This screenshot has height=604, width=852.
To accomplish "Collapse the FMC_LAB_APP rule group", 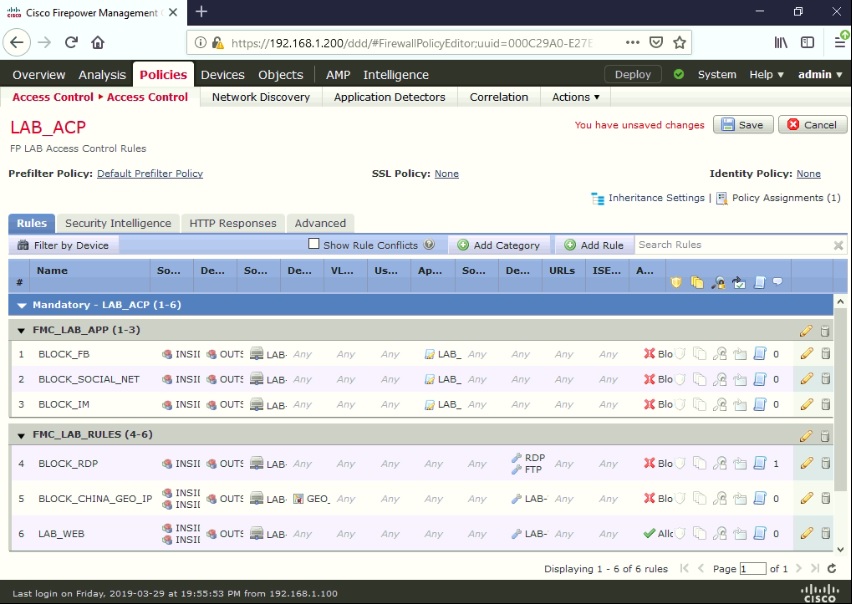I will click(x=22, y=329).
